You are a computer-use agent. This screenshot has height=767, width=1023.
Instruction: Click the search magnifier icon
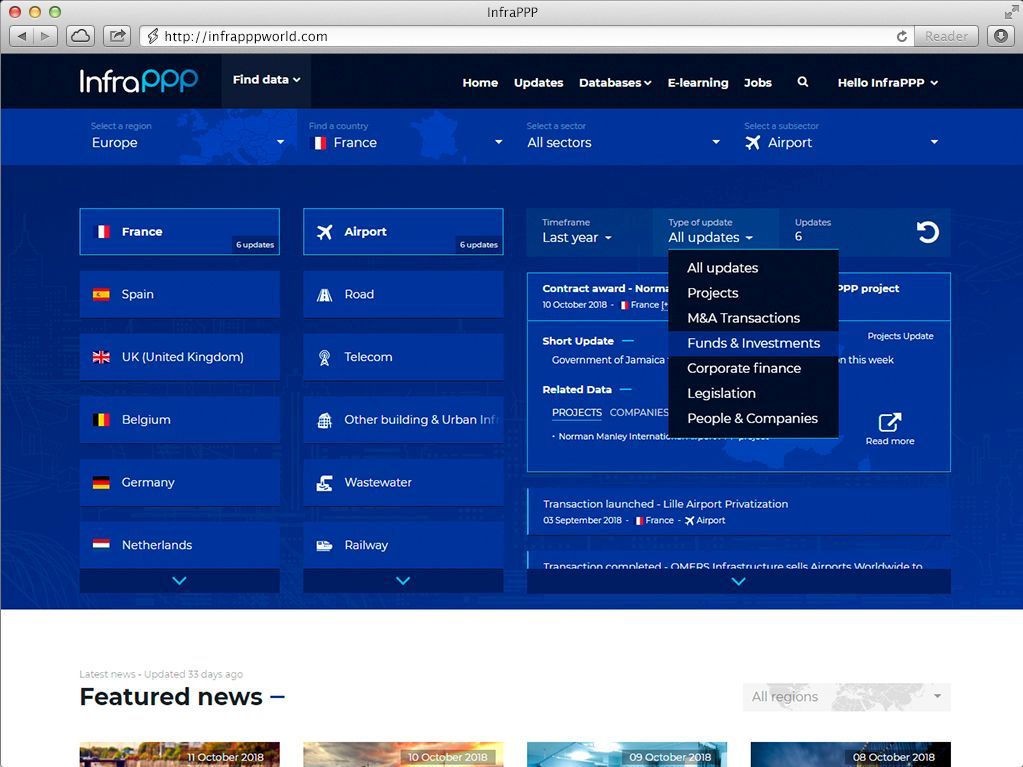tap(802, 83)
